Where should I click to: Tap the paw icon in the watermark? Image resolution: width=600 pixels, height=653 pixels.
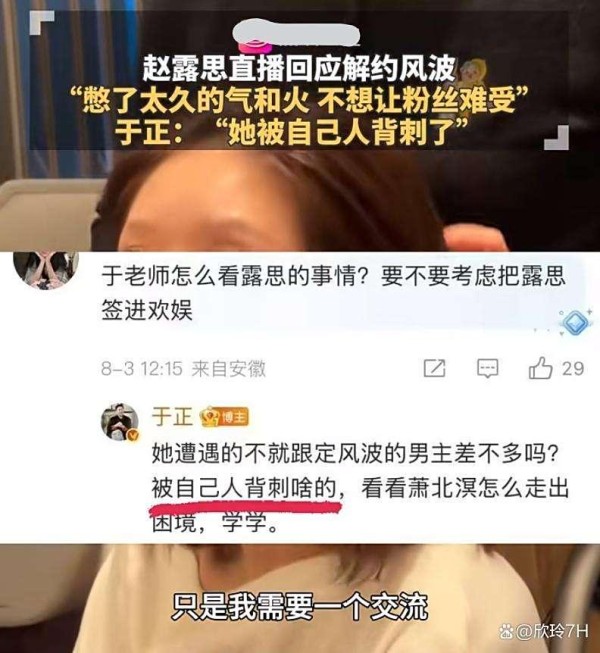click(507, 631)
